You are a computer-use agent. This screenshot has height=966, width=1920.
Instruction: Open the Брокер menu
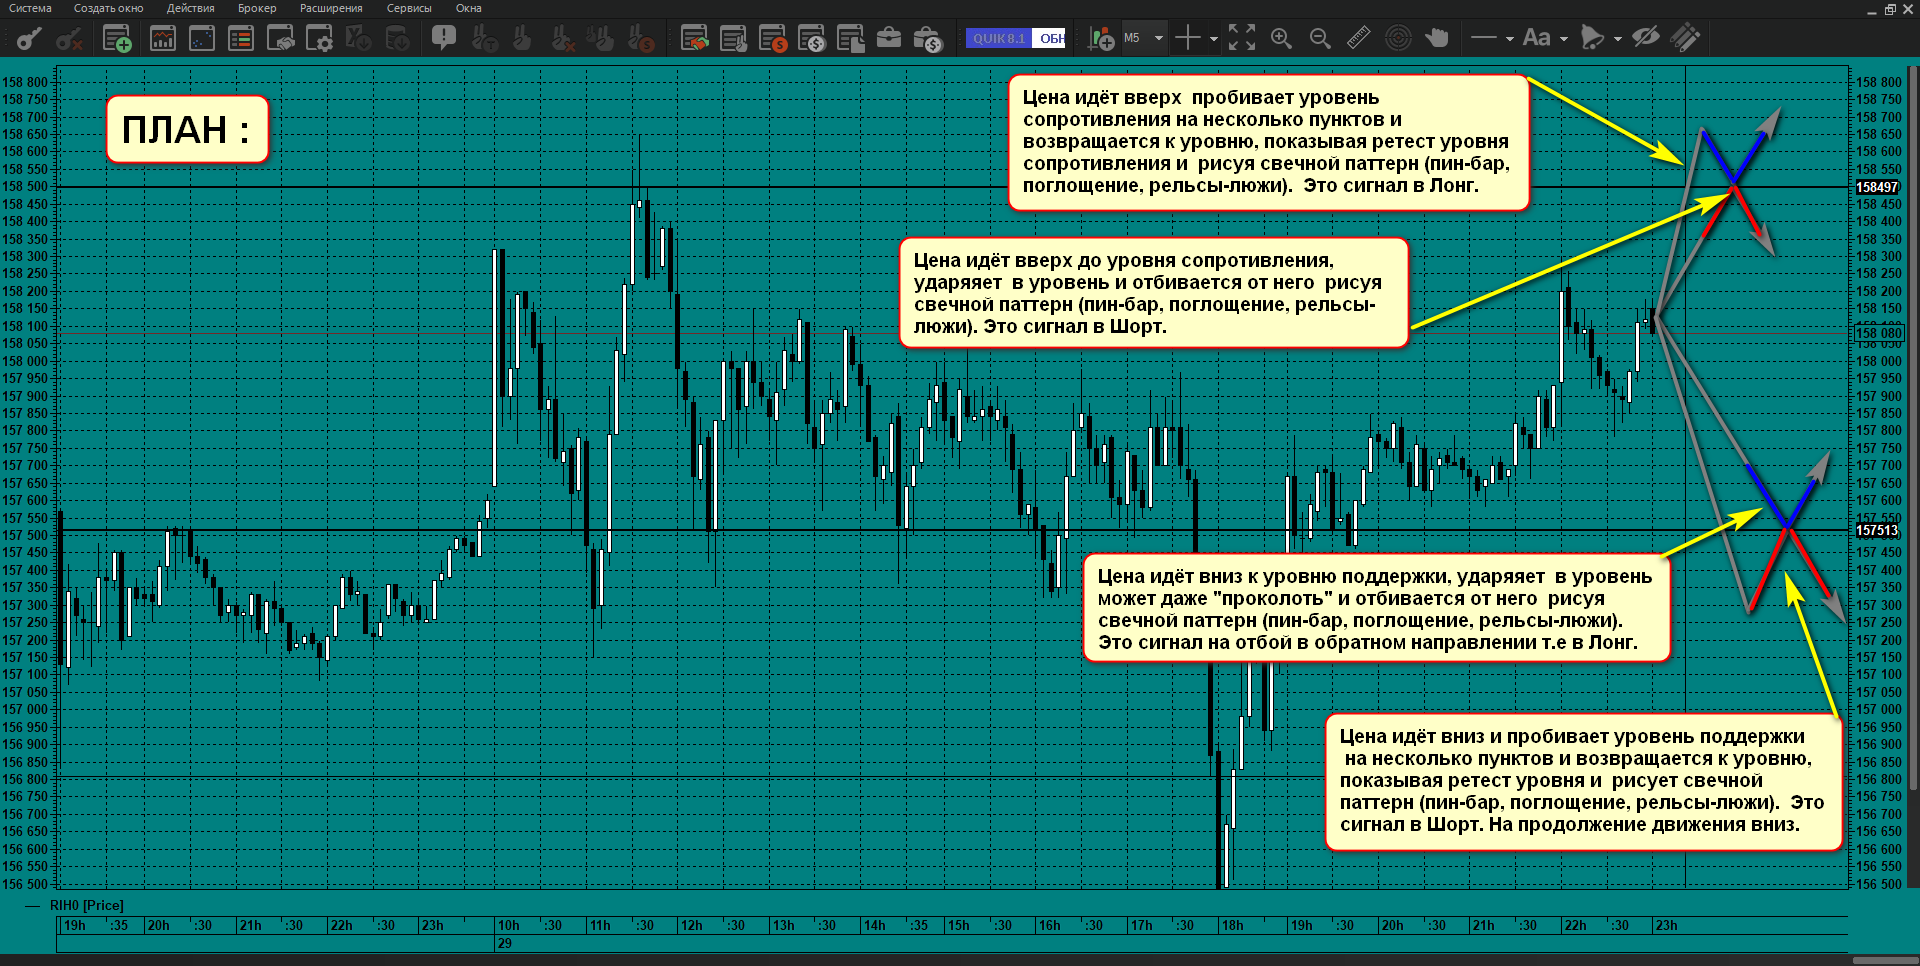click(257, 8)
